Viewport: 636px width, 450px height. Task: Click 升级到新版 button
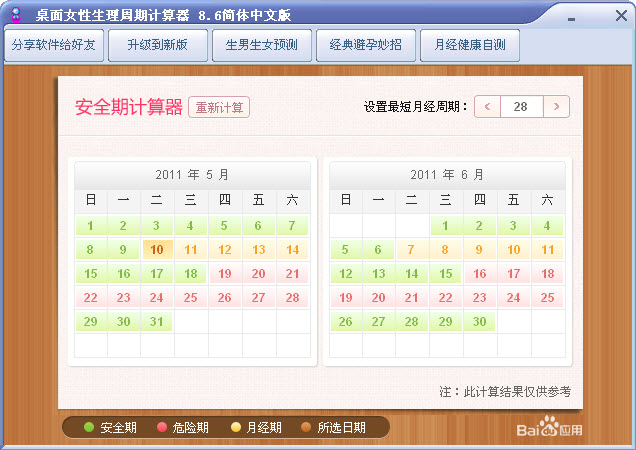(x=158, y=45)
